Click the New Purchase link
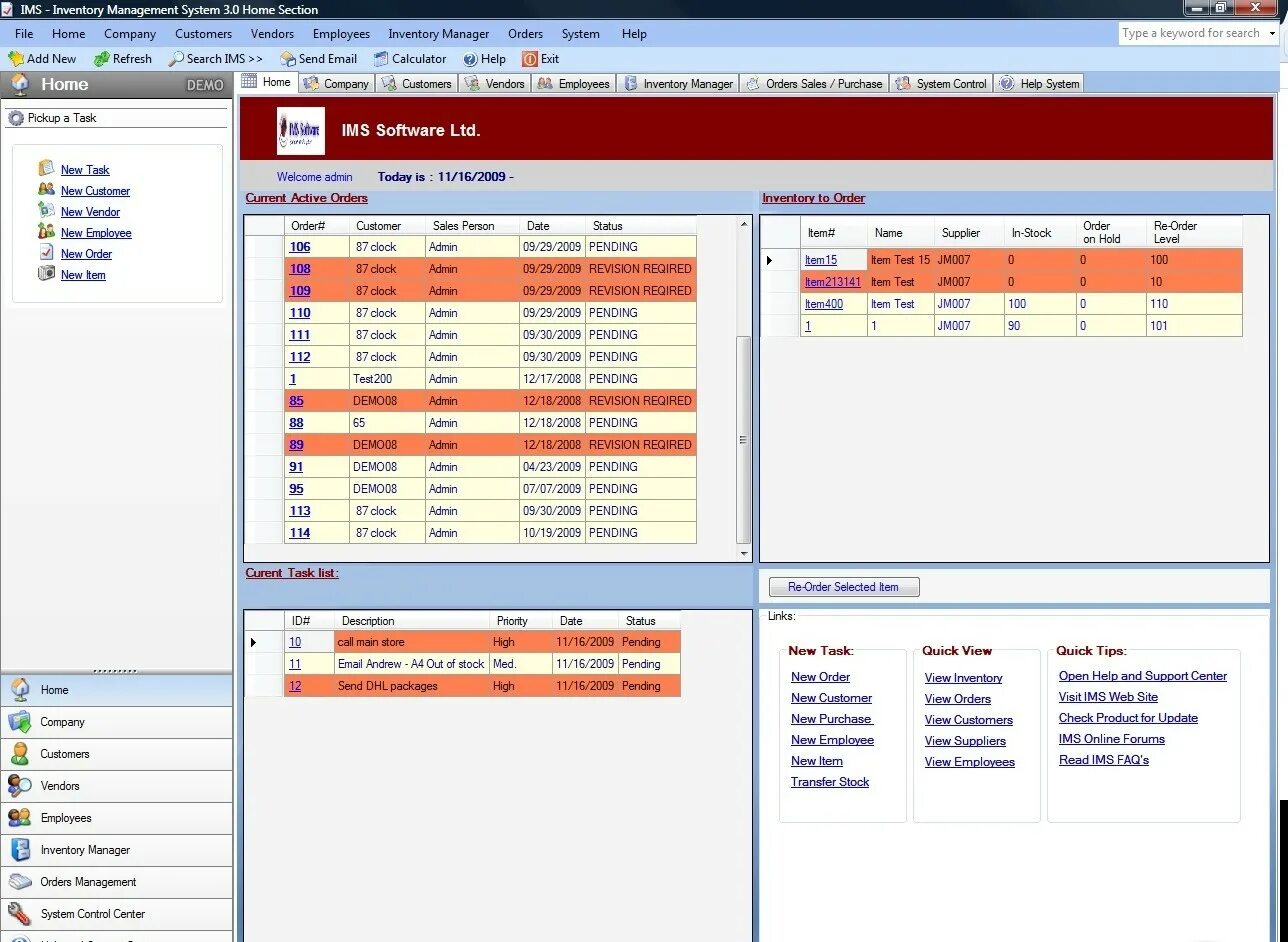The width and height of the screenshot is (1288, 942). 832,719
